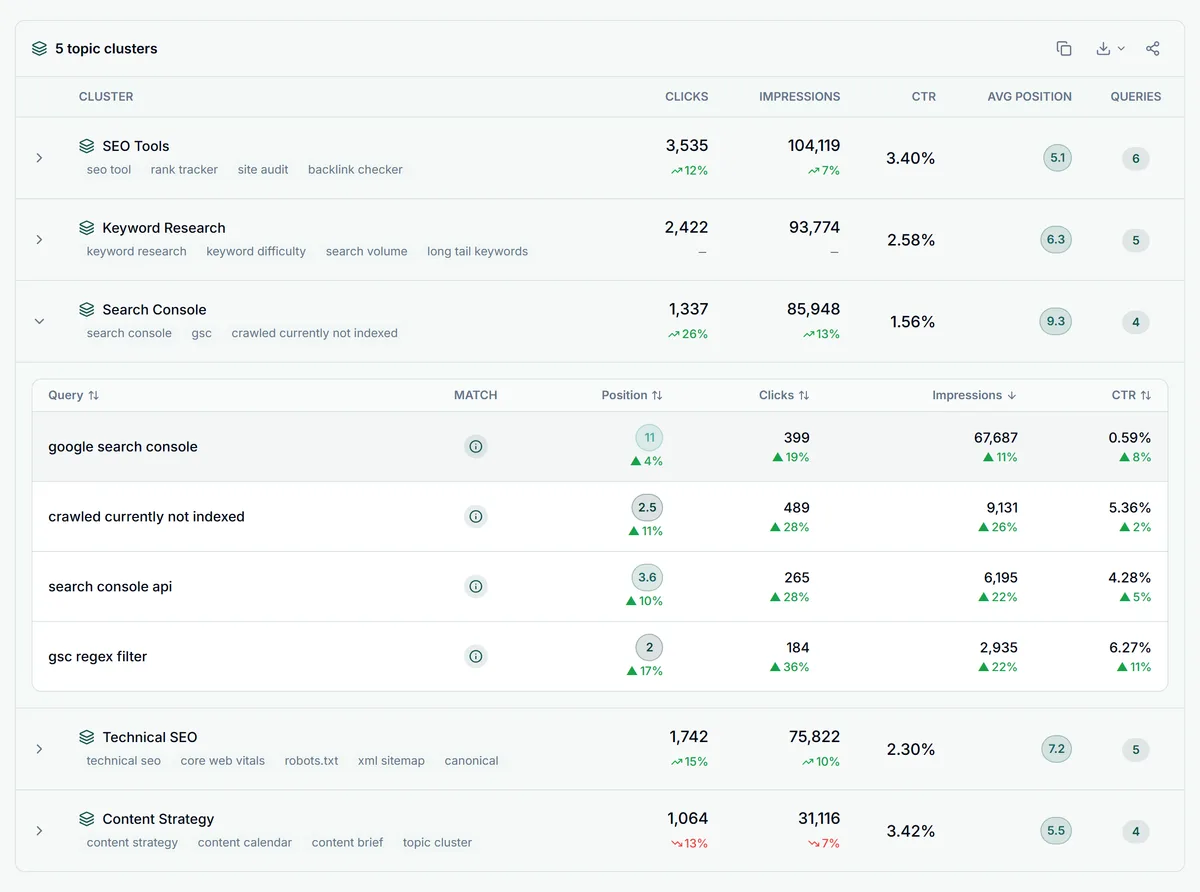Click the layers icon next to Search Console
1200x892 pixels.
87,310
